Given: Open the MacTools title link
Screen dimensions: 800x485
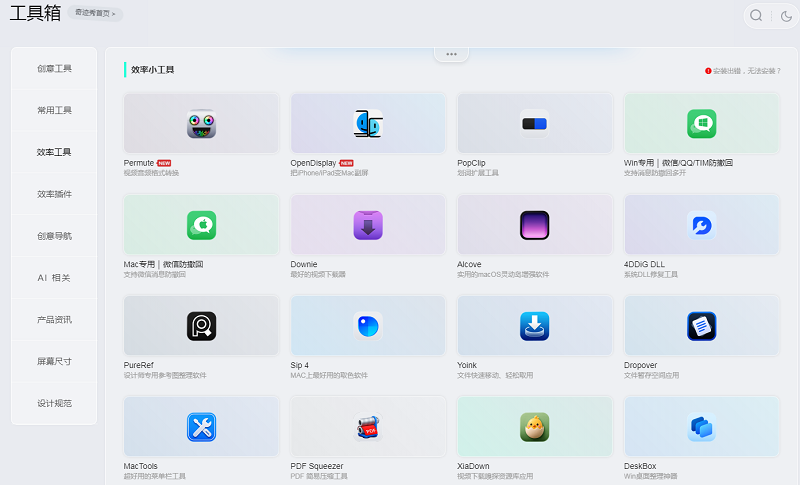Looking at the screenshot, I should coord(140,466).
